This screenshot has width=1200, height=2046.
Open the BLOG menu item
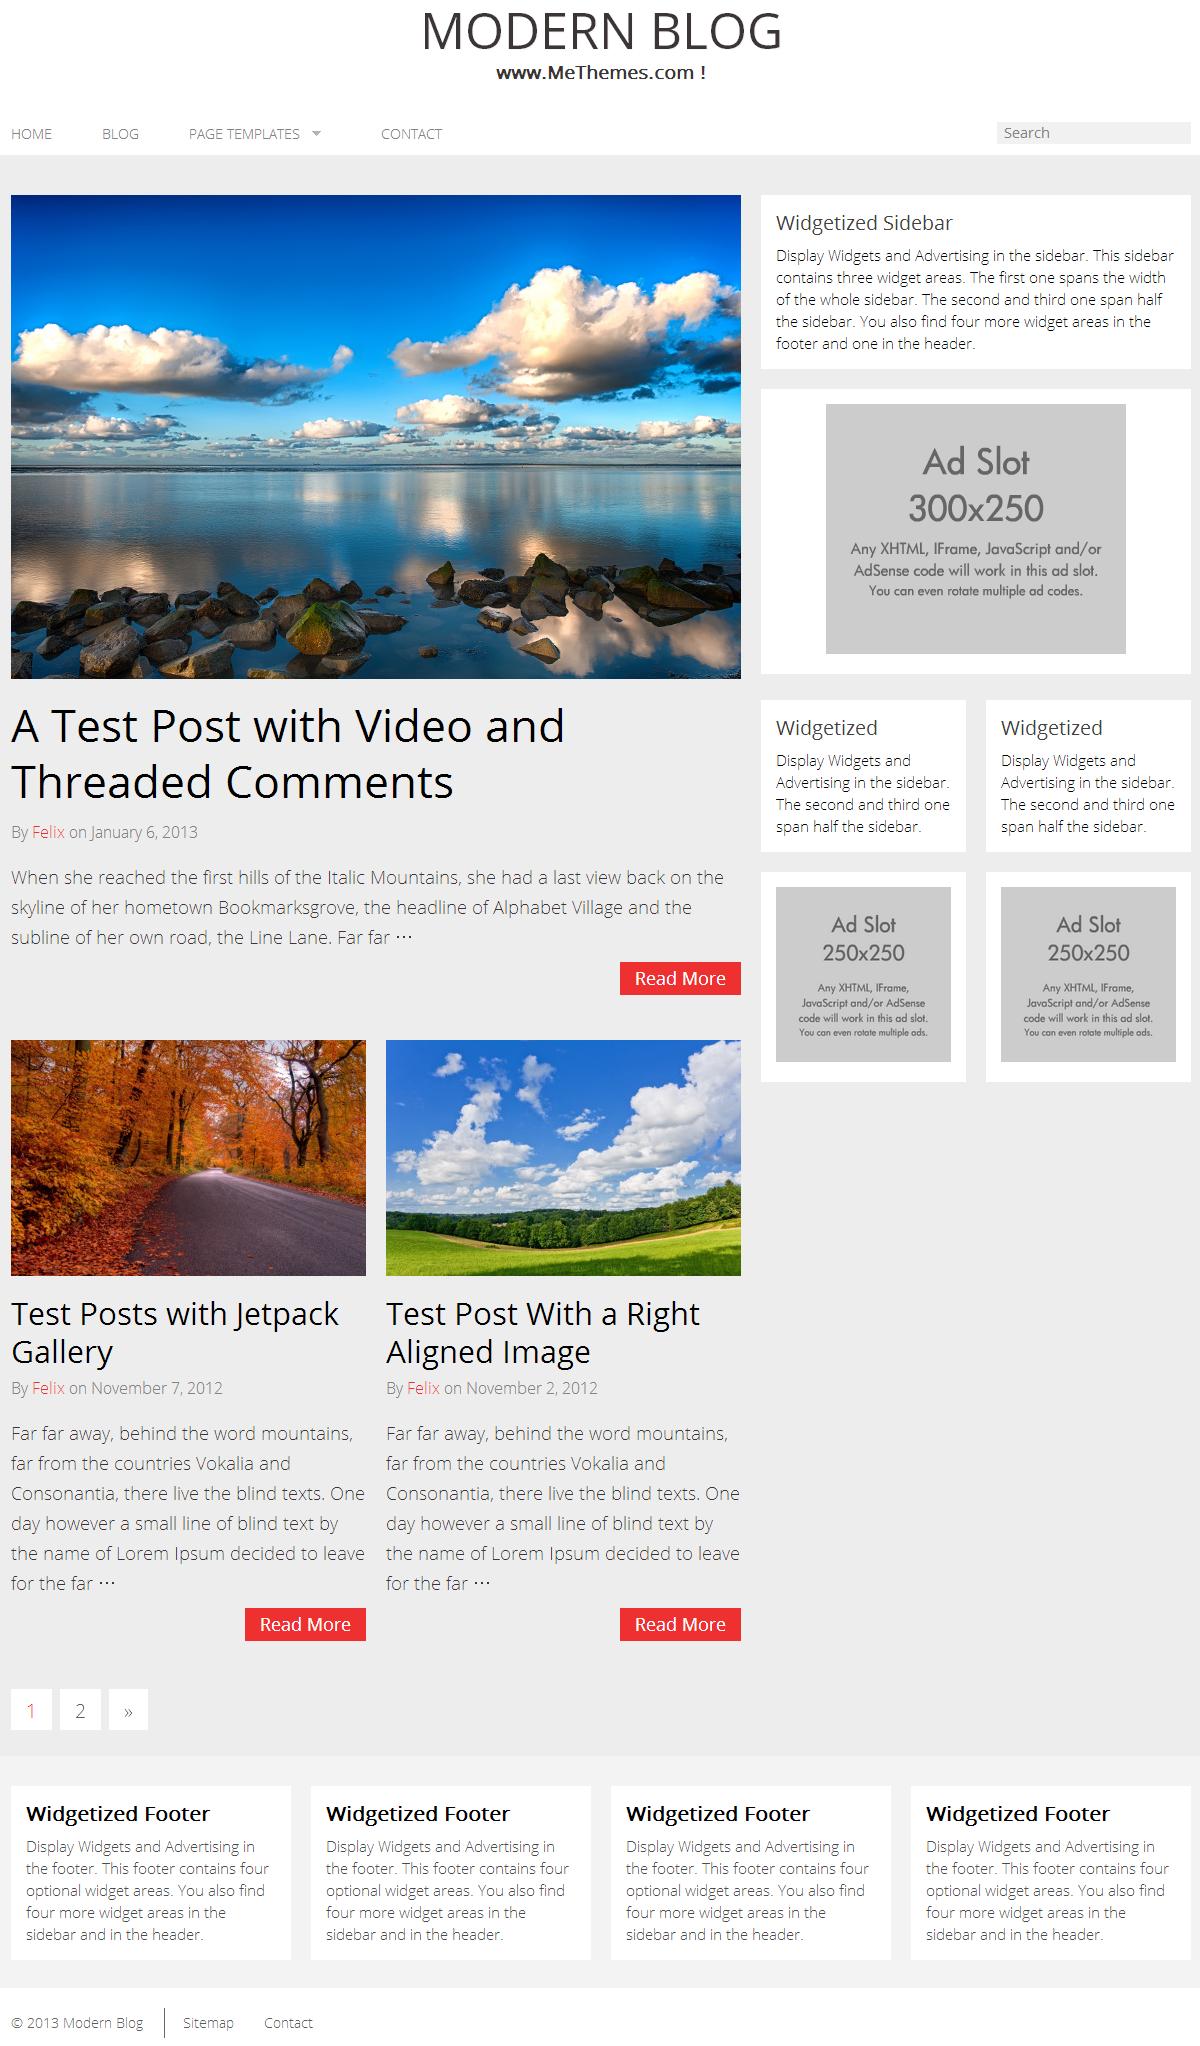point(120,134)
